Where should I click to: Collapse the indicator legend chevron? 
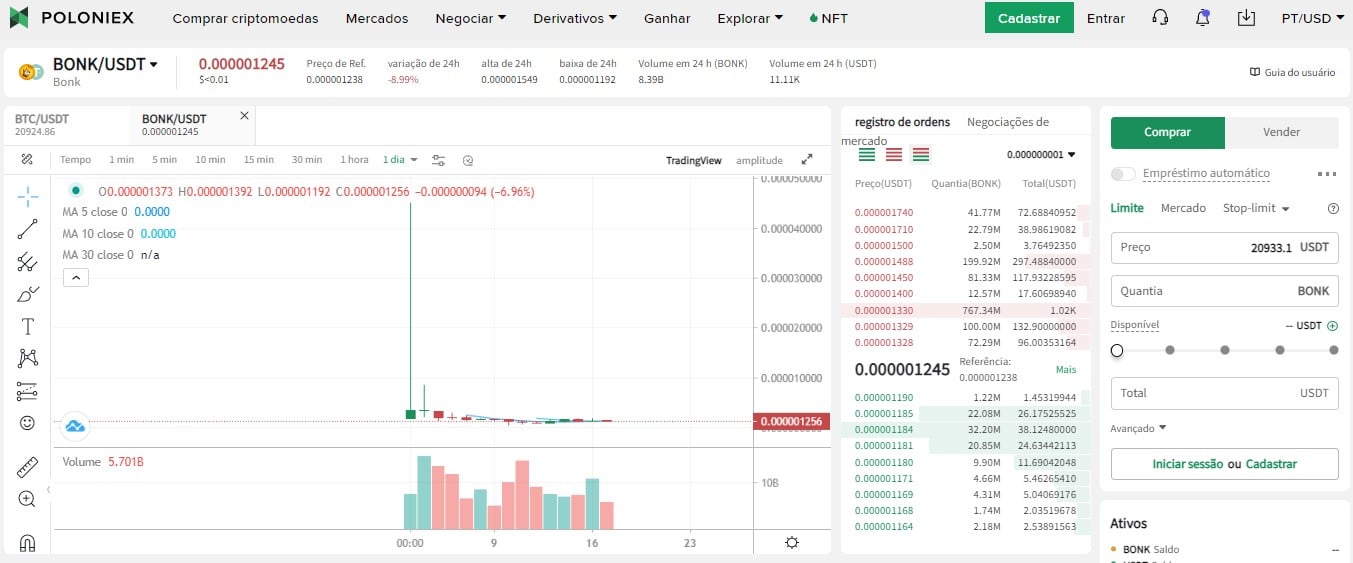coord(76,278)
